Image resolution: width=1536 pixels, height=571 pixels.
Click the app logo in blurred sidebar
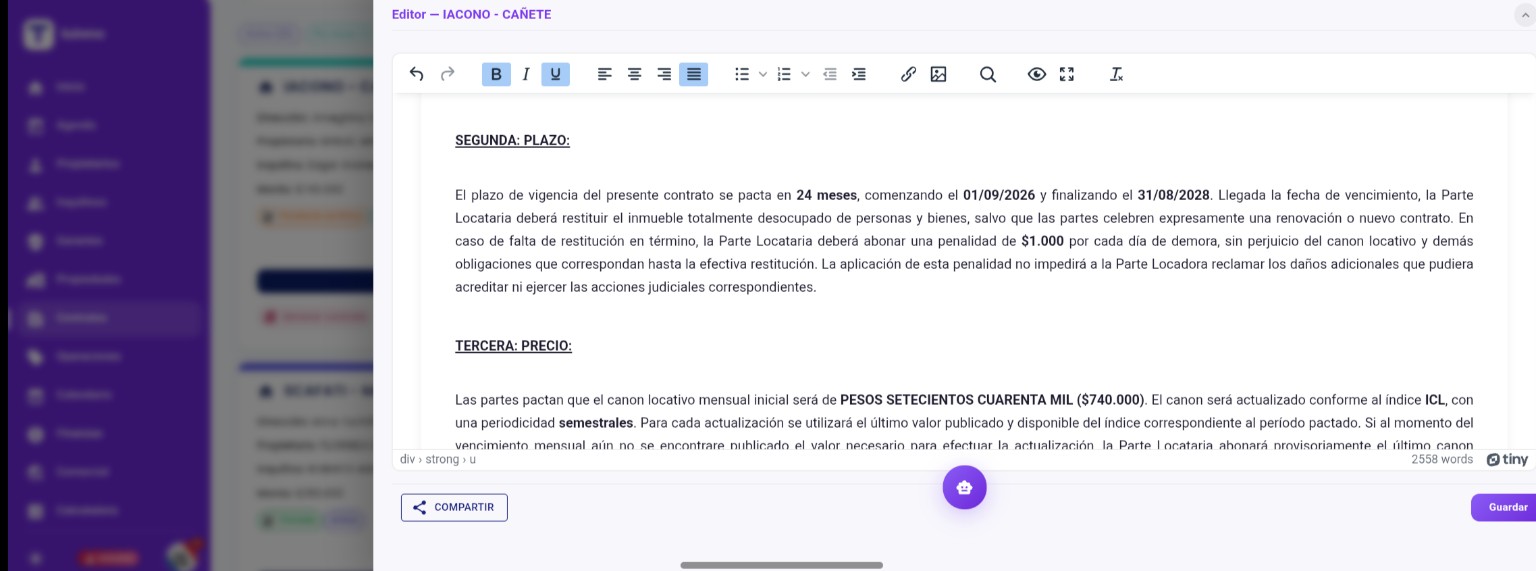coord(38,33)
